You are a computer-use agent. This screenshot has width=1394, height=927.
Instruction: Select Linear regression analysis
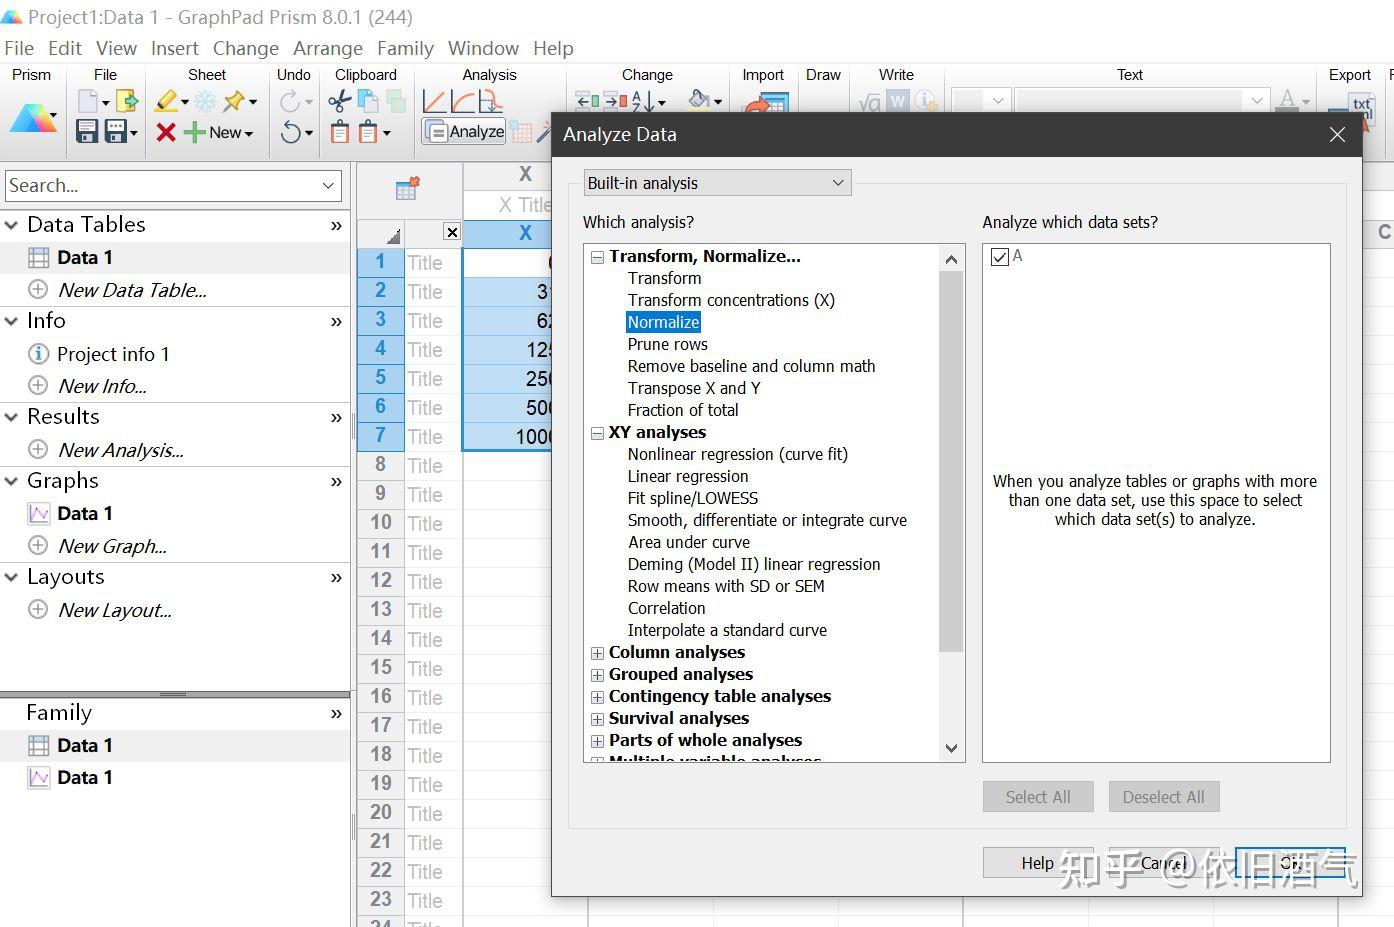(688, 476)
